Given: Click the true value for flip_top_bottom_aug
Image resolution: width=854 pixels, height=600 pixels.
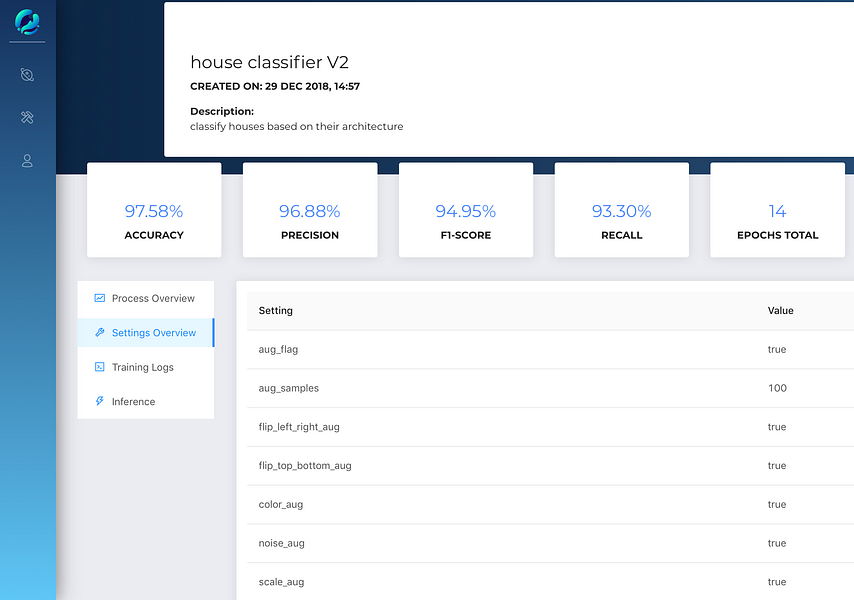Looking at the screenshot, I should [777, 466].
